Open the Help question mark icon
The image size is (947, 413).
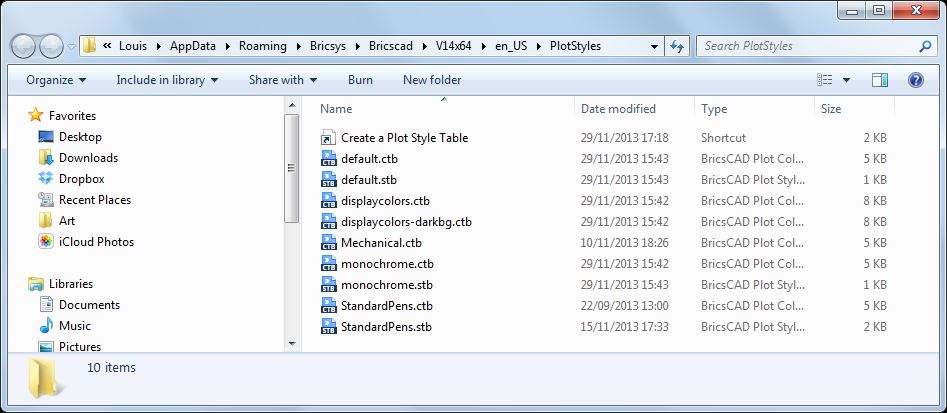point(915,80)
